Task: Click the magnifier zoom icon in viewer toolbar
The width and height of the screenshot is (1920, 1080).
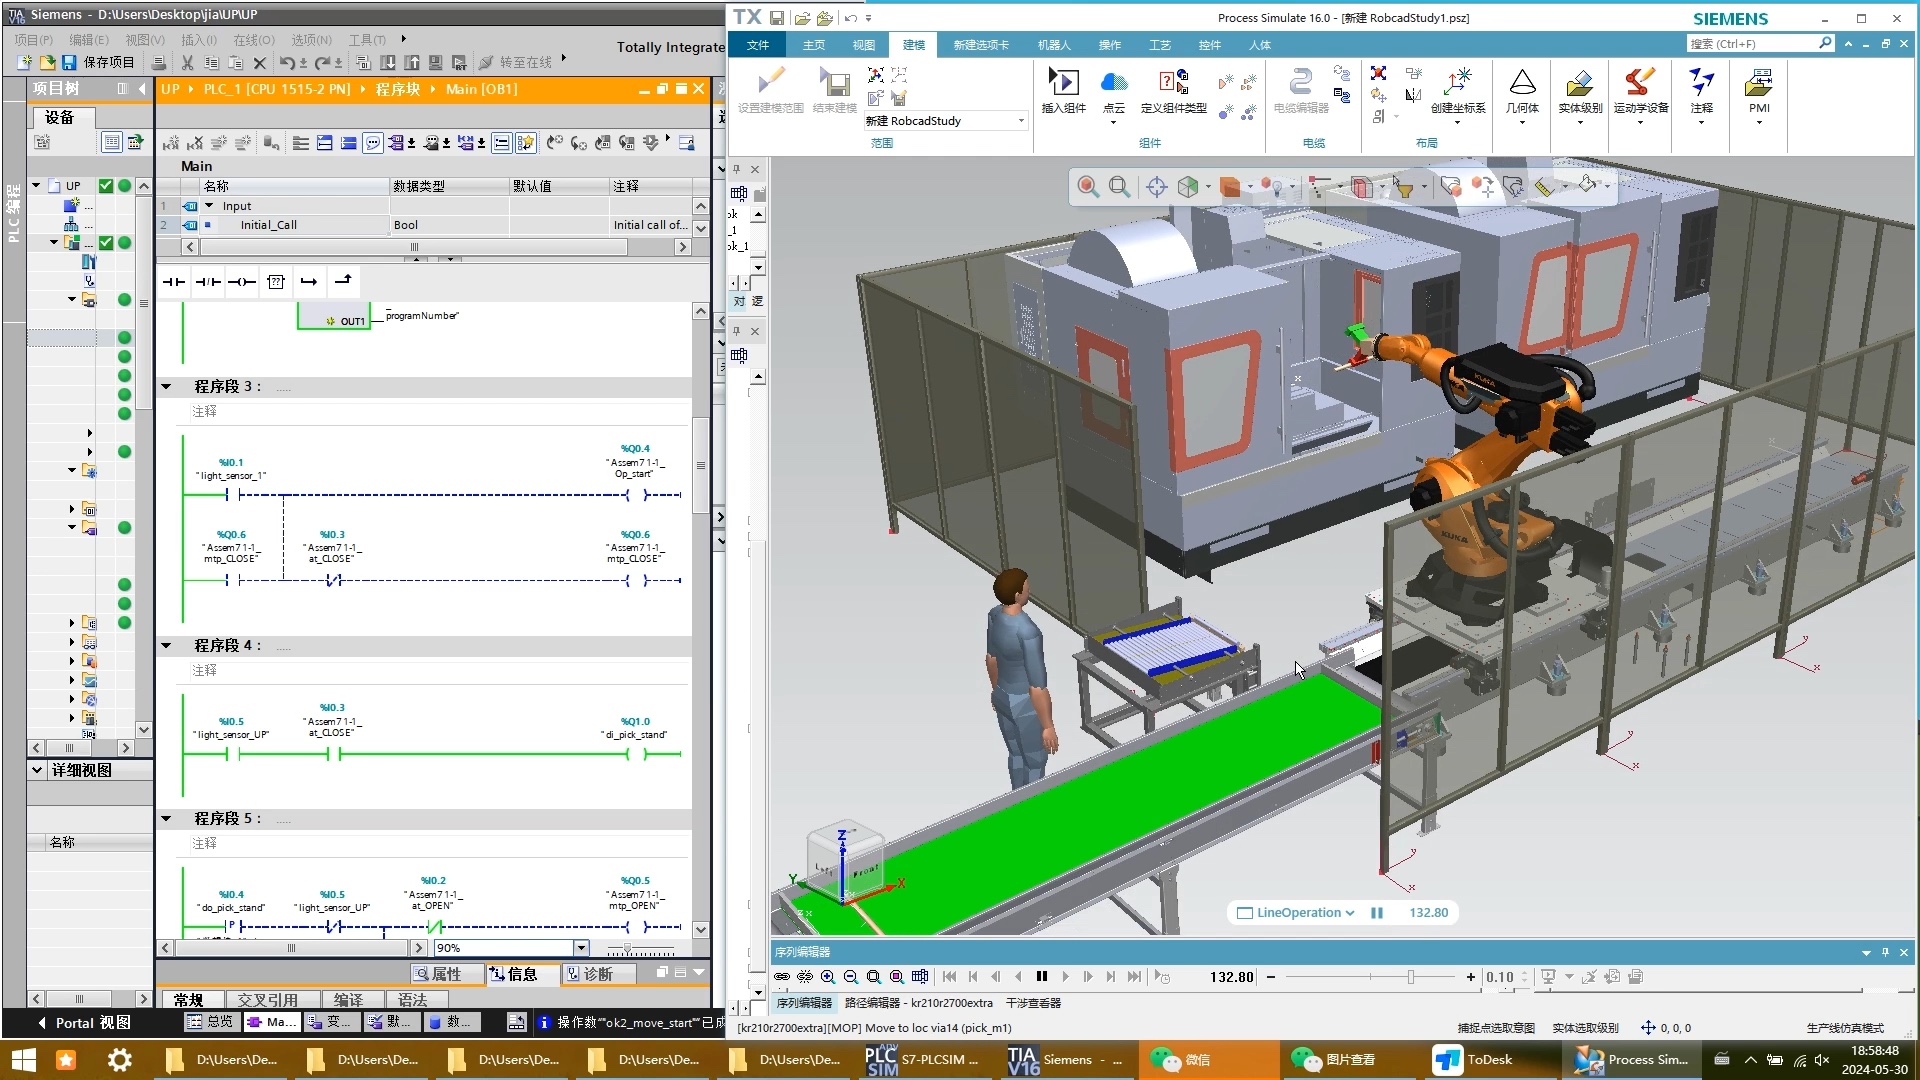Action: click(x=1120, y=187)
